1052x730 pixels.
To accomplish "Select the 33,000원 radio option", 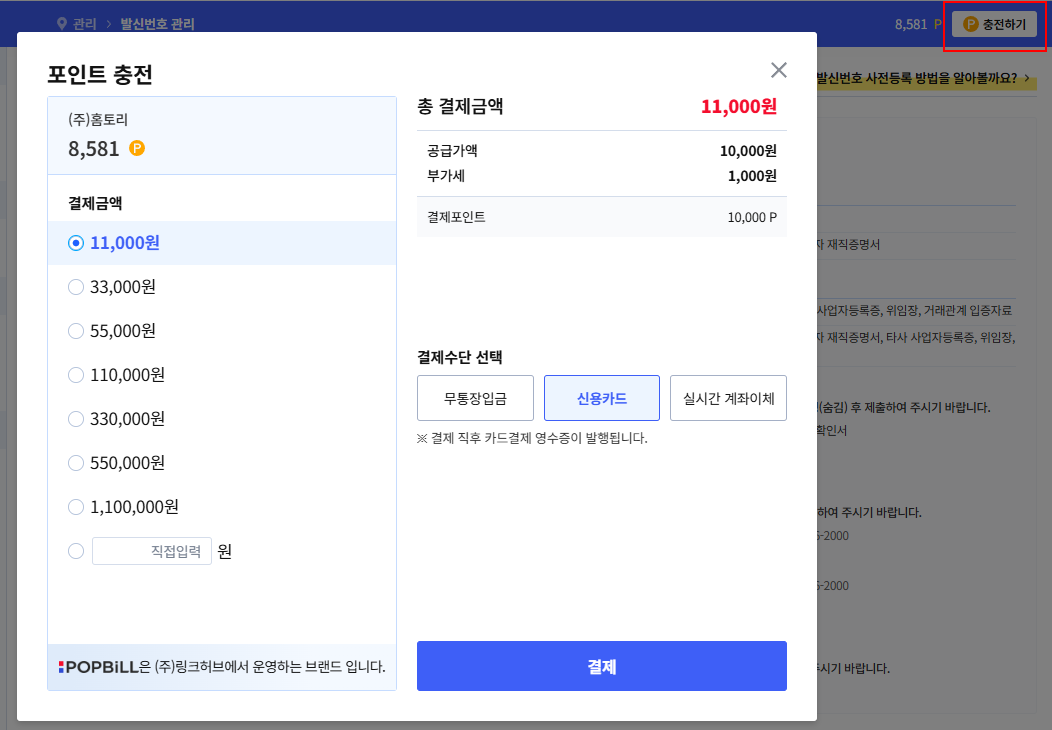I will pyautogui.click(x=76, y=287).
